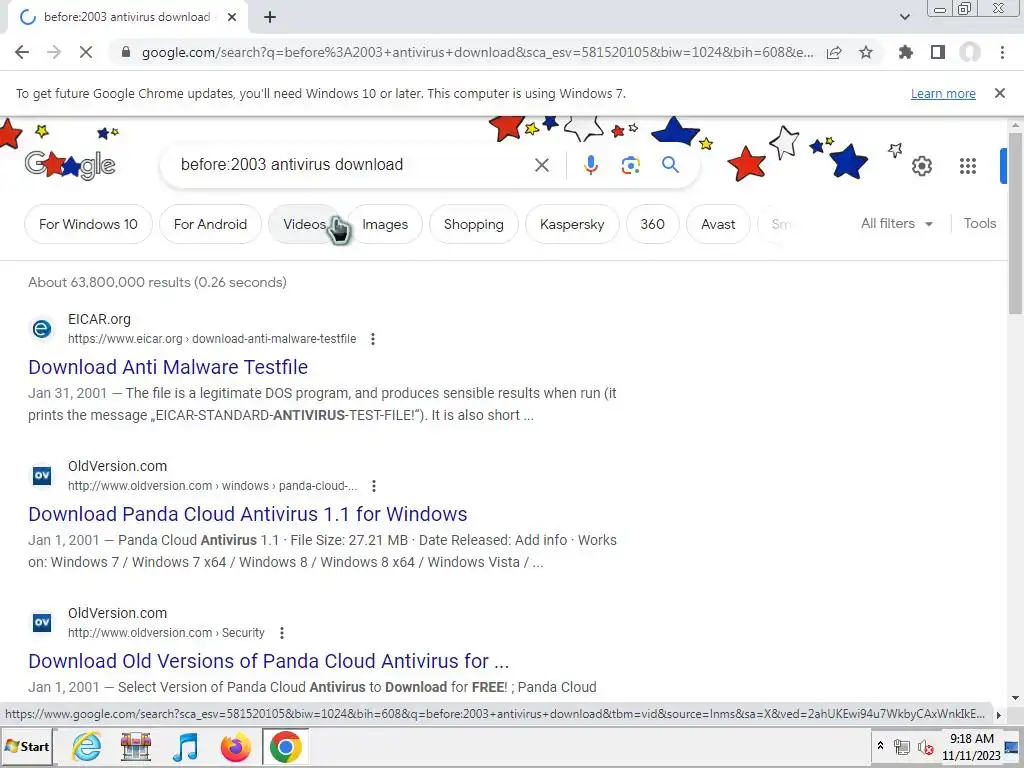Stop loading the page
The width and height of the screenshot is (1024, 768).
coord(86,52)
